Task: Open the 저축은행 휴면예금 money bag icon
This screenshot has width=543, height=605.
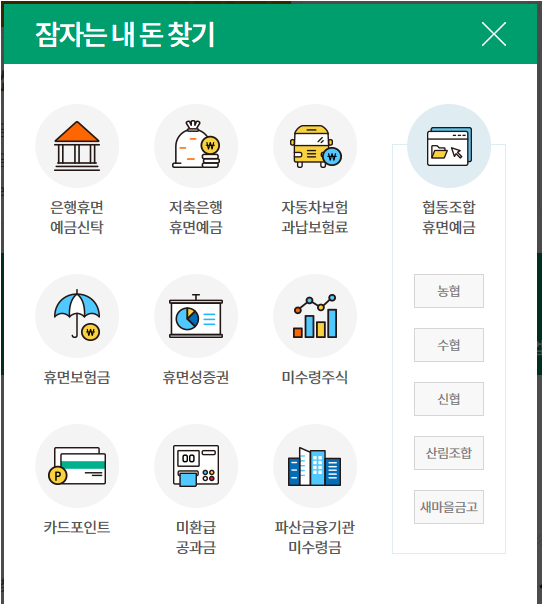Action: (196, 146)
